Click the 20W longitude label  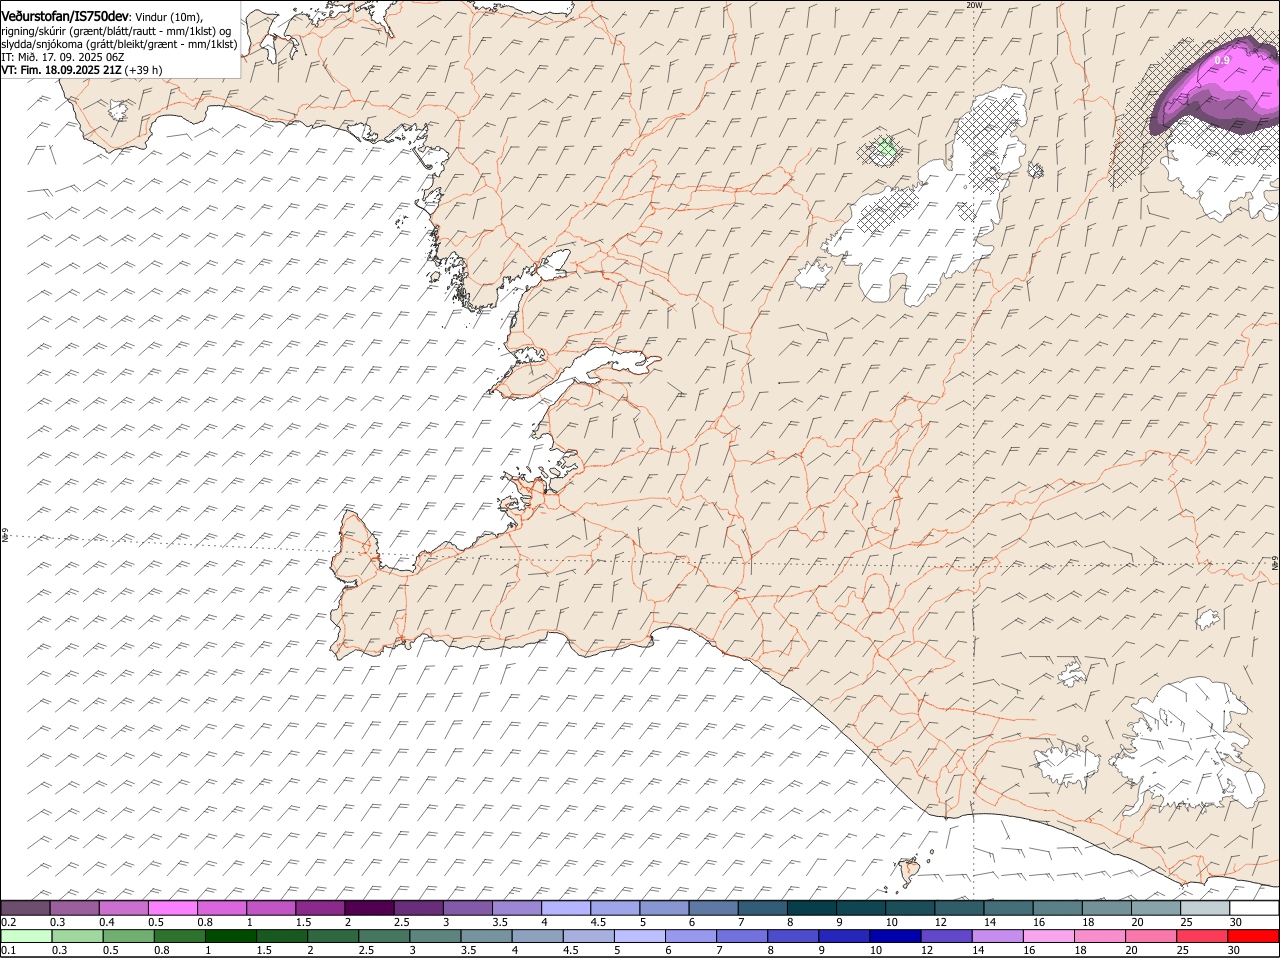[x=974, y=5]
